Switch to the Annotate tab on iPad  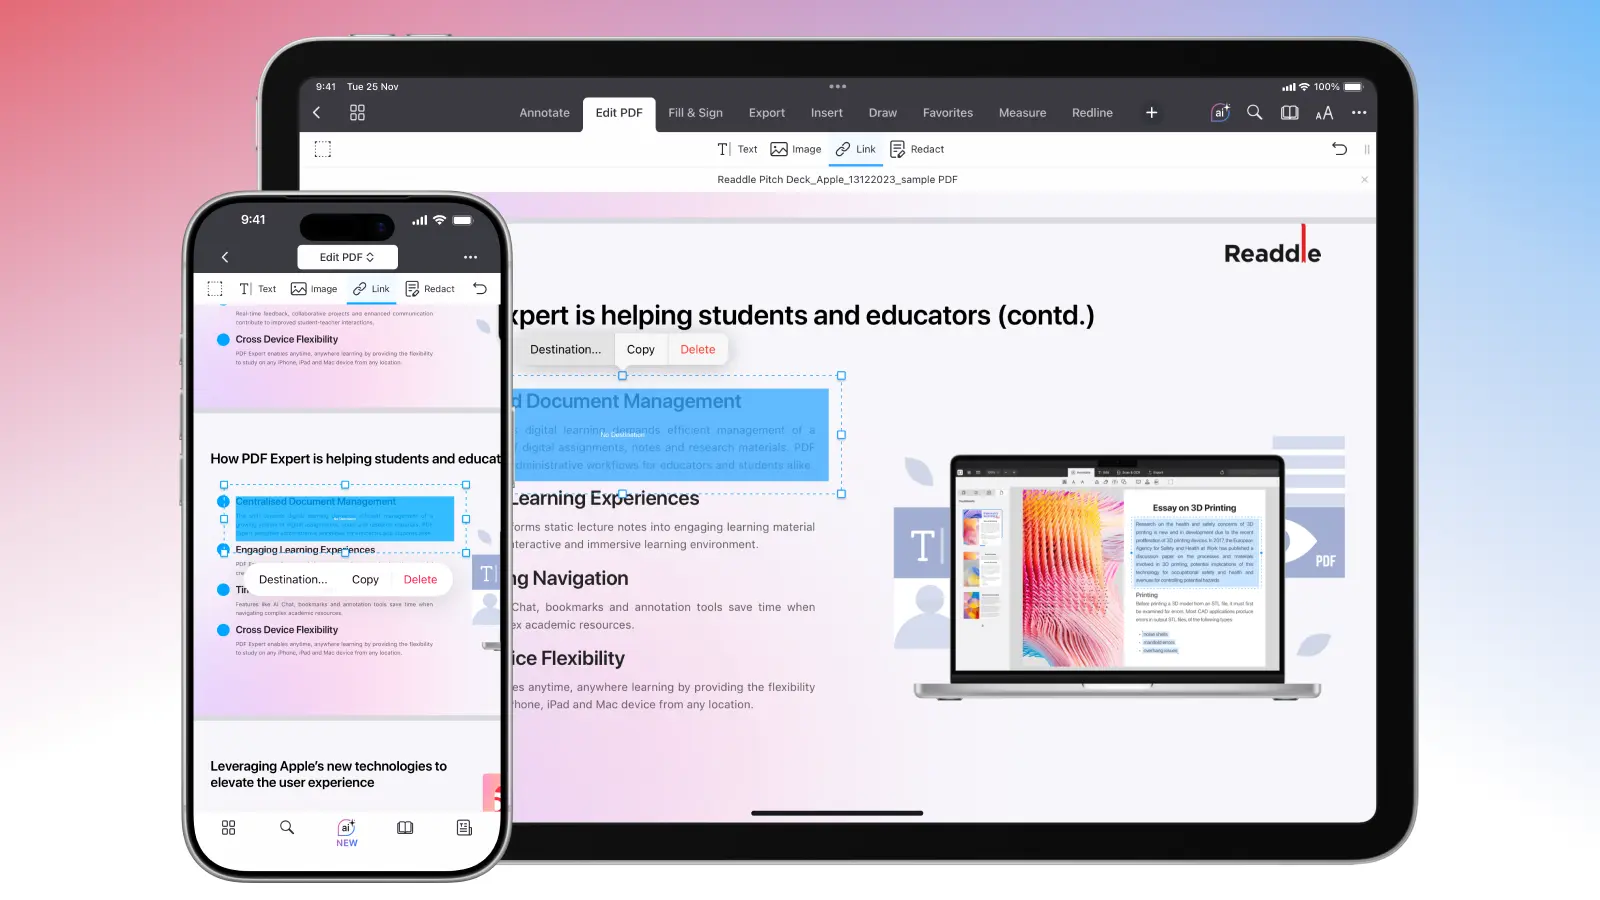544,113
